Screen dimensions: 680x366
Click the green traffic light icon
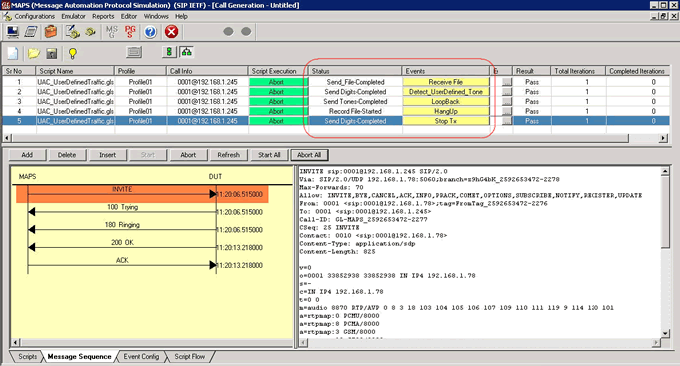169,52
